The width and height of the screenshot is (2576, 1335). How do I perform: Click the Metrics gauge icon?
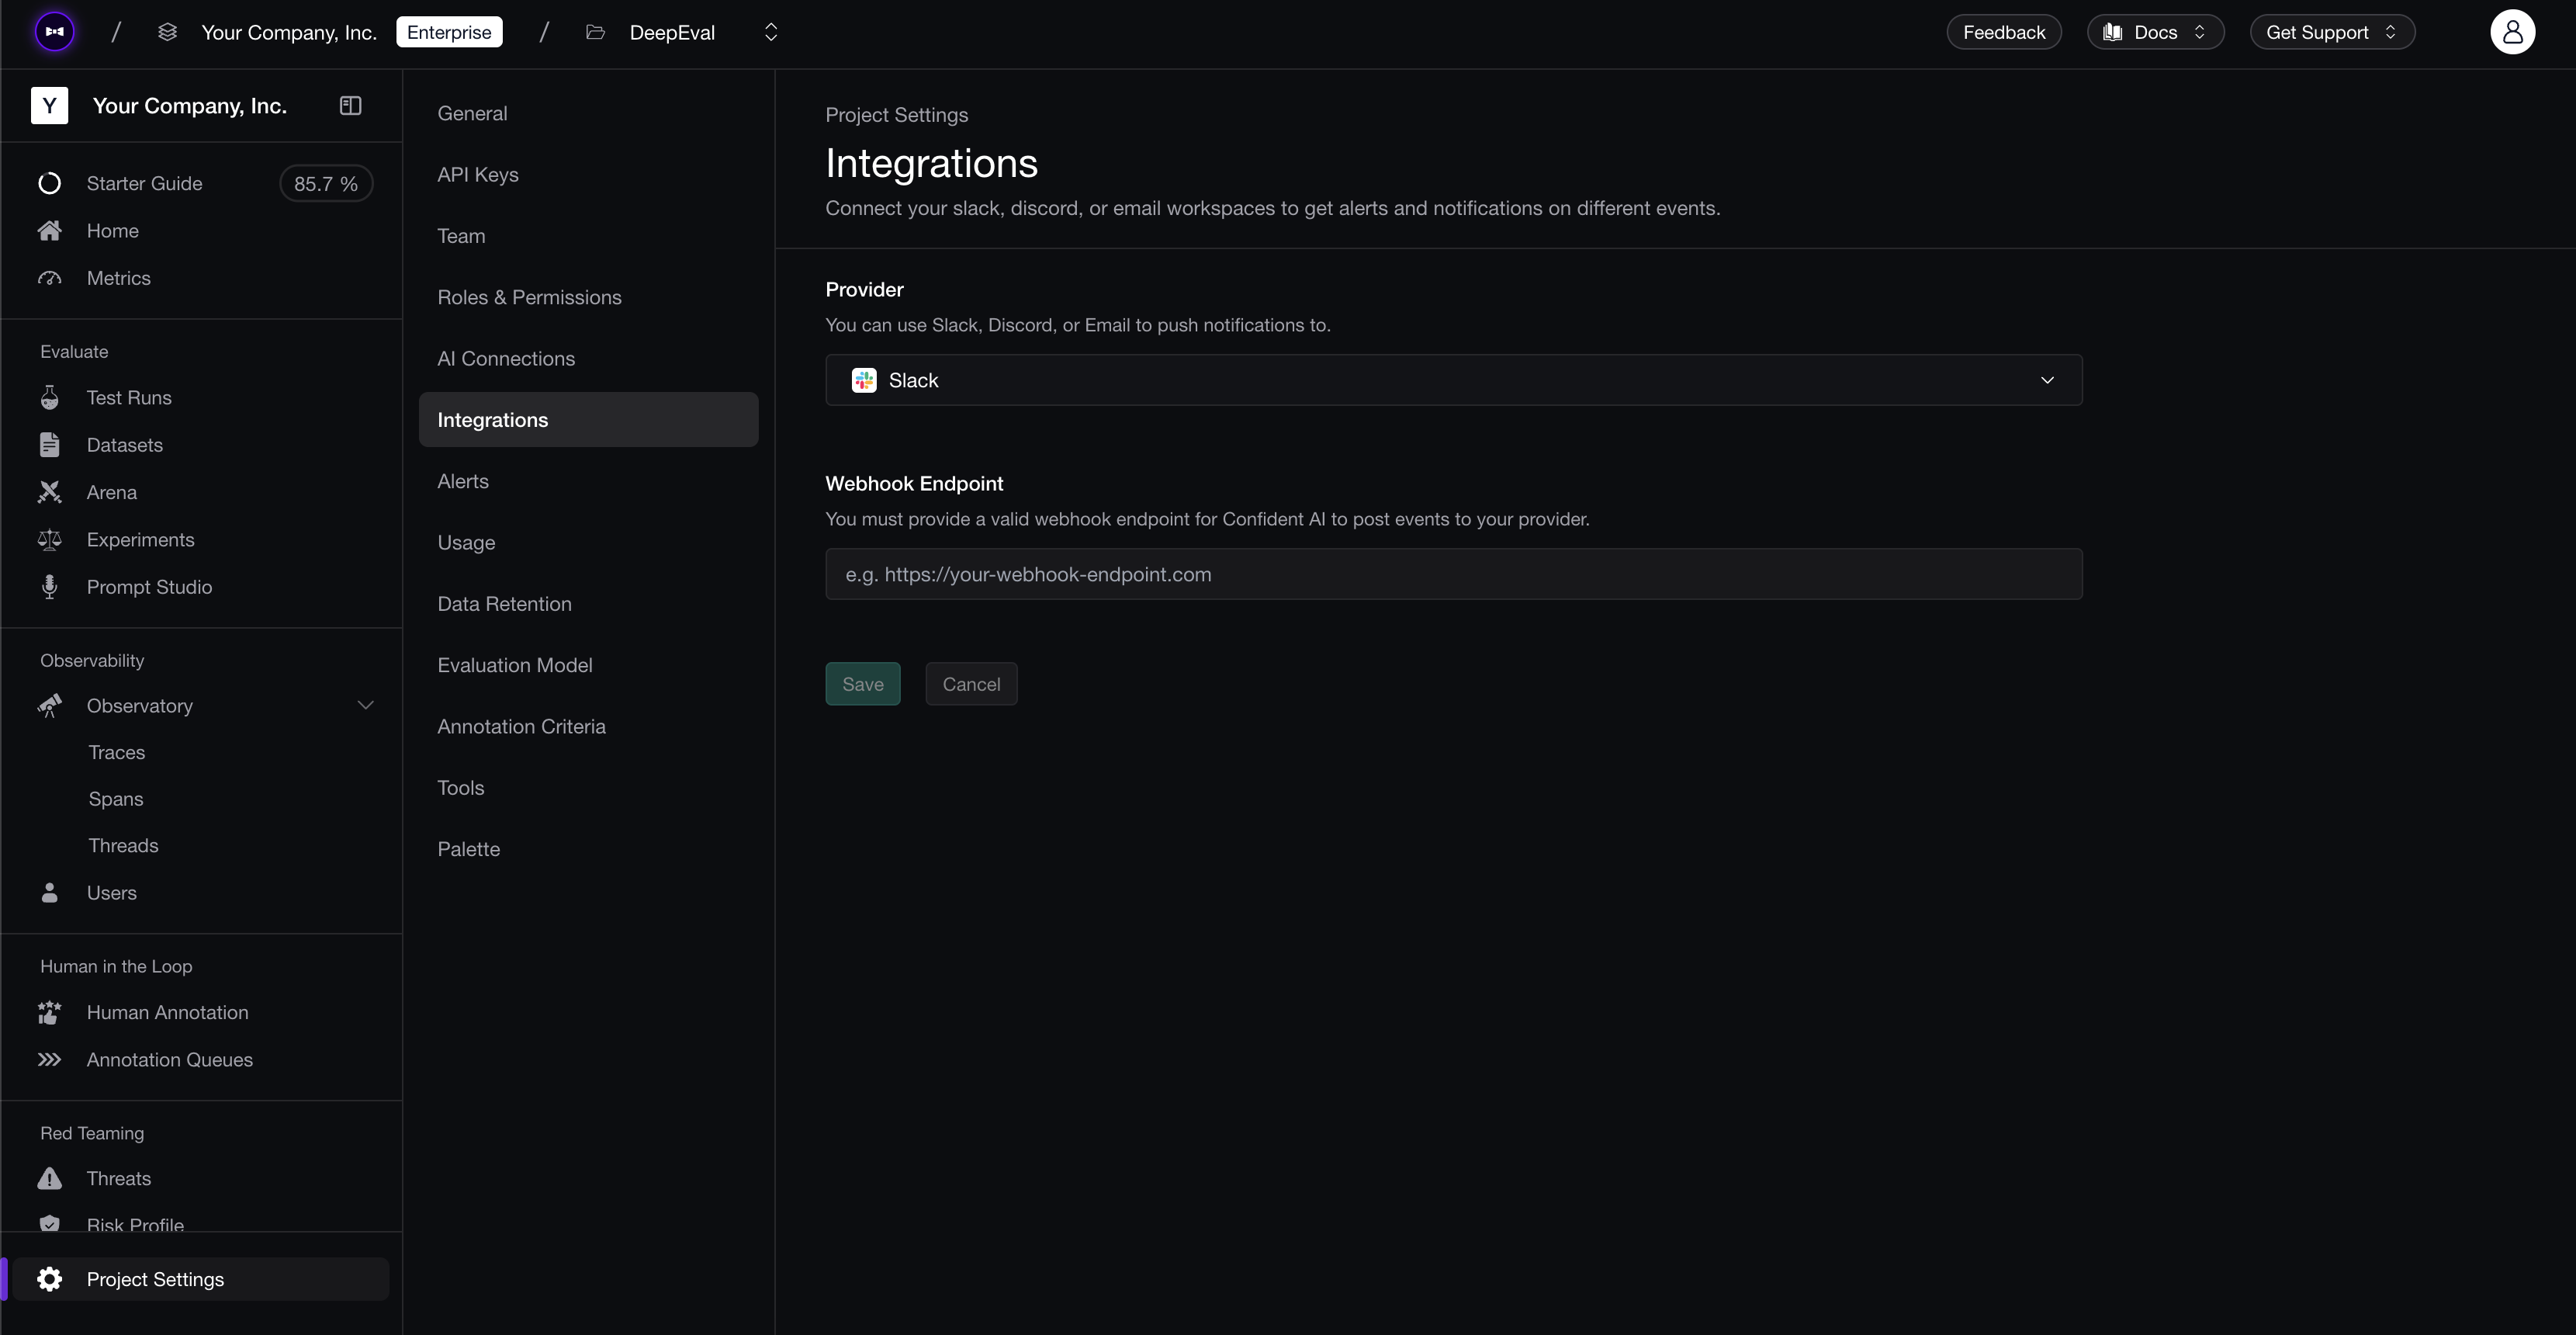(49, 278)
